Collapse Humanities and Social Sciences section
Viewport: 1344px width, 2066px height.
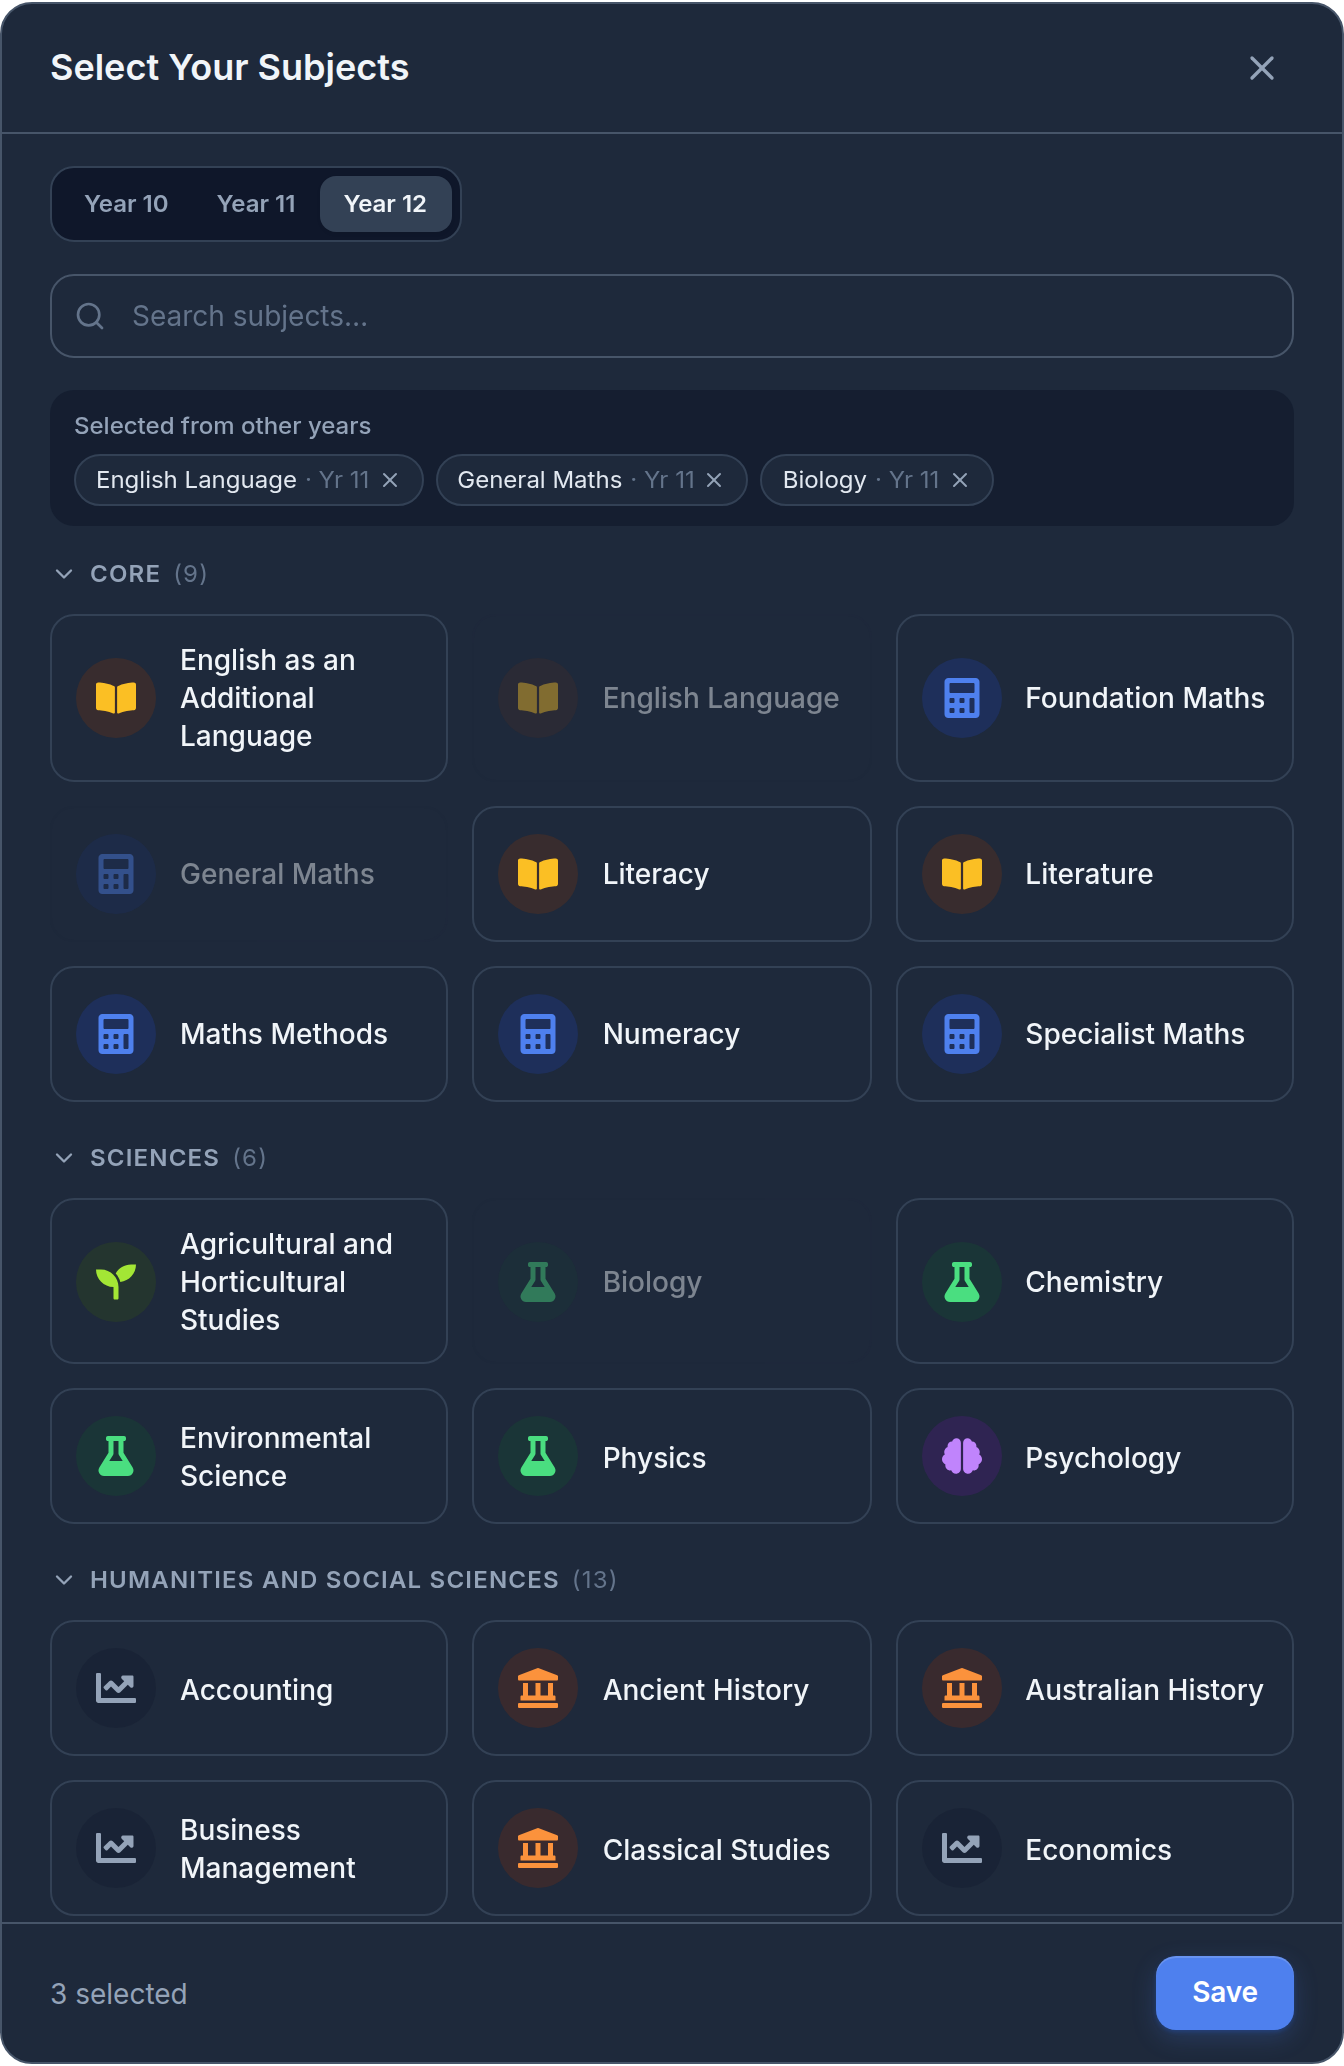coord(335,1580)
